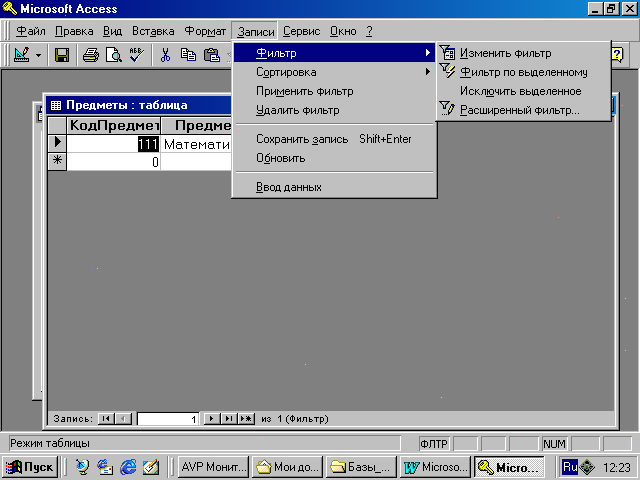
Task: Open the ? help menu
Action: [x=369, y=31]
